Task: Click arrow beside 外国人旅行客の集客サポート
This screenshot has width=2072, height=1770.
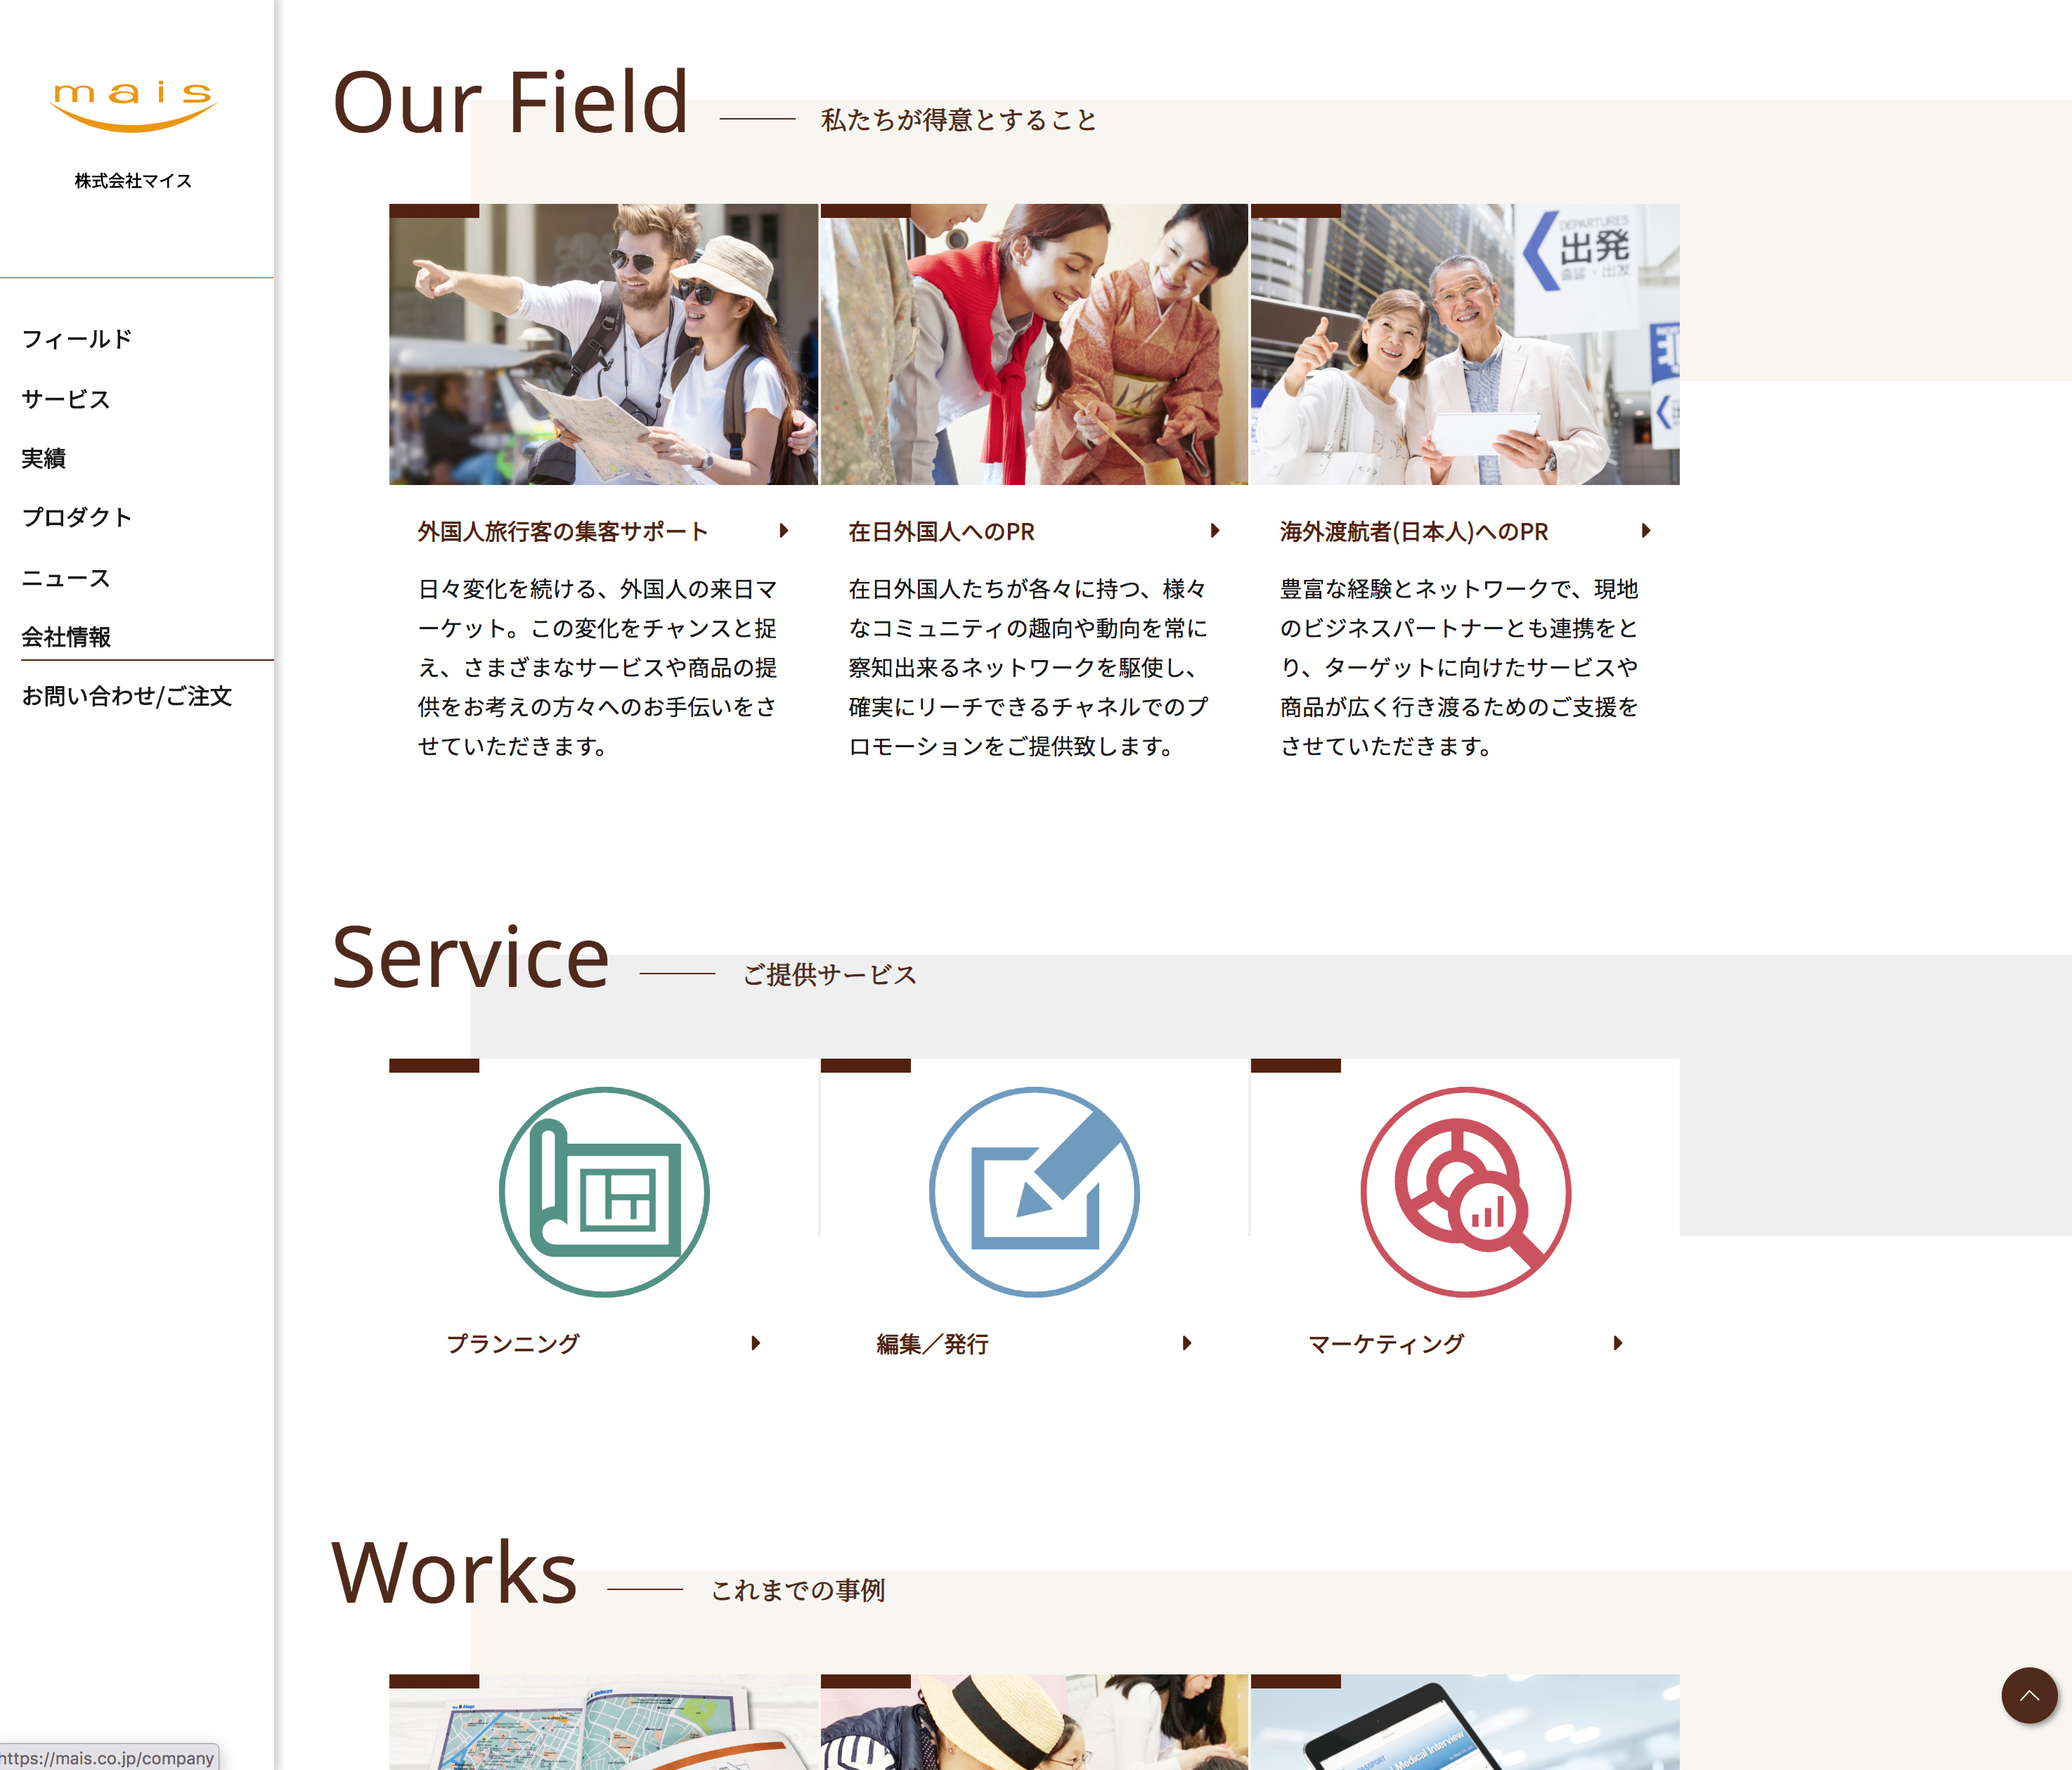Action: click(x=784, y=531)
